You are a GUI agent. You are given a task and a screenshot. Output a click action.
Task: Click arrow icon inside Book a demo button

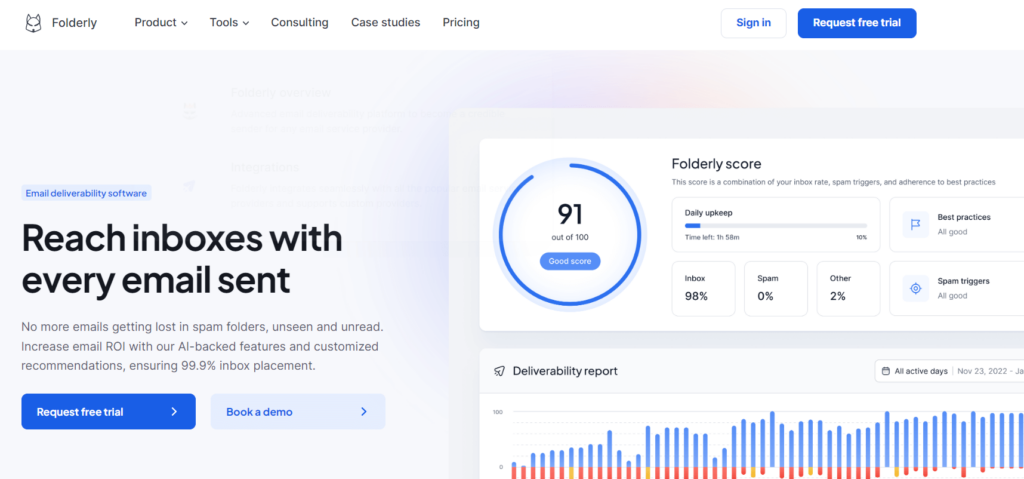pyautogui.click(x=364, y=412)
